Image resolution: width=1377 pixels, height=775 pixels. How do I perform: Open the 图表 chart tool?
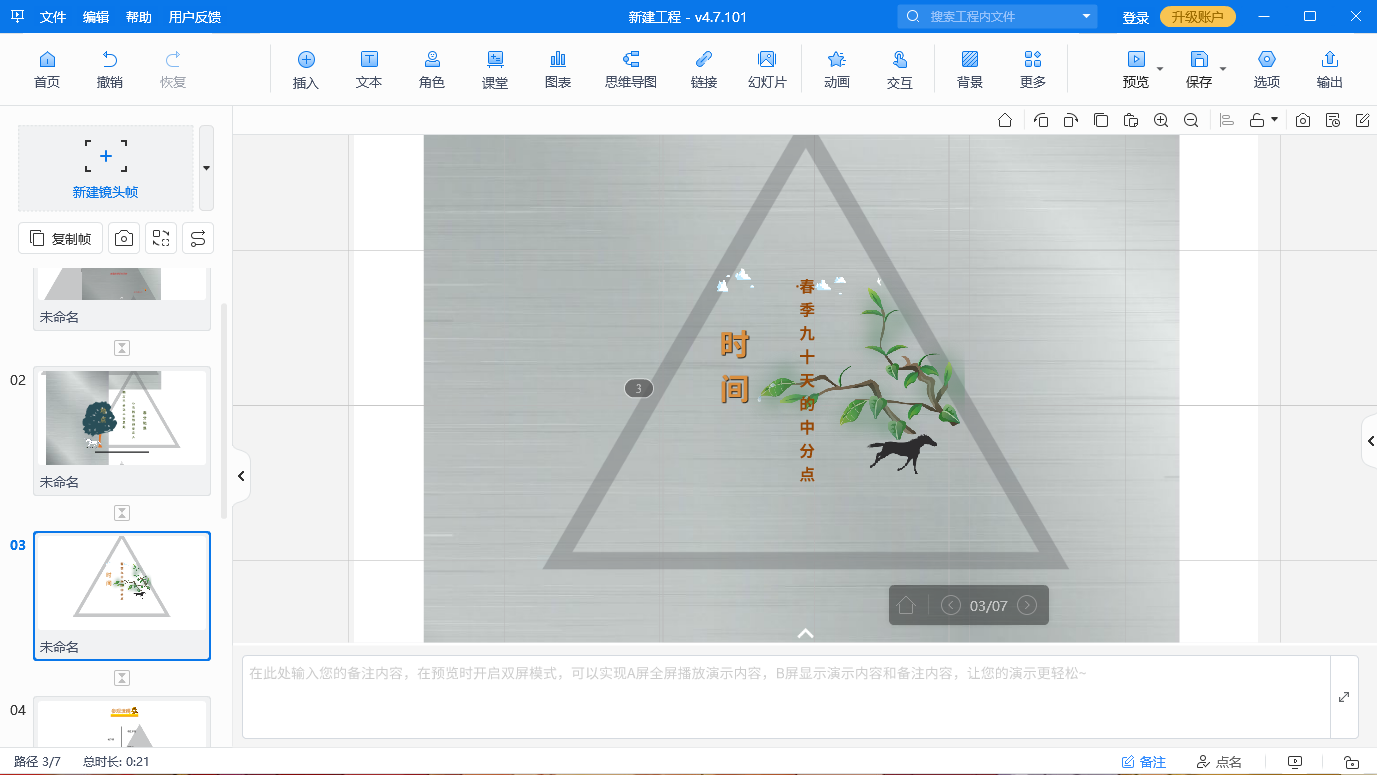tap(558, 69)
